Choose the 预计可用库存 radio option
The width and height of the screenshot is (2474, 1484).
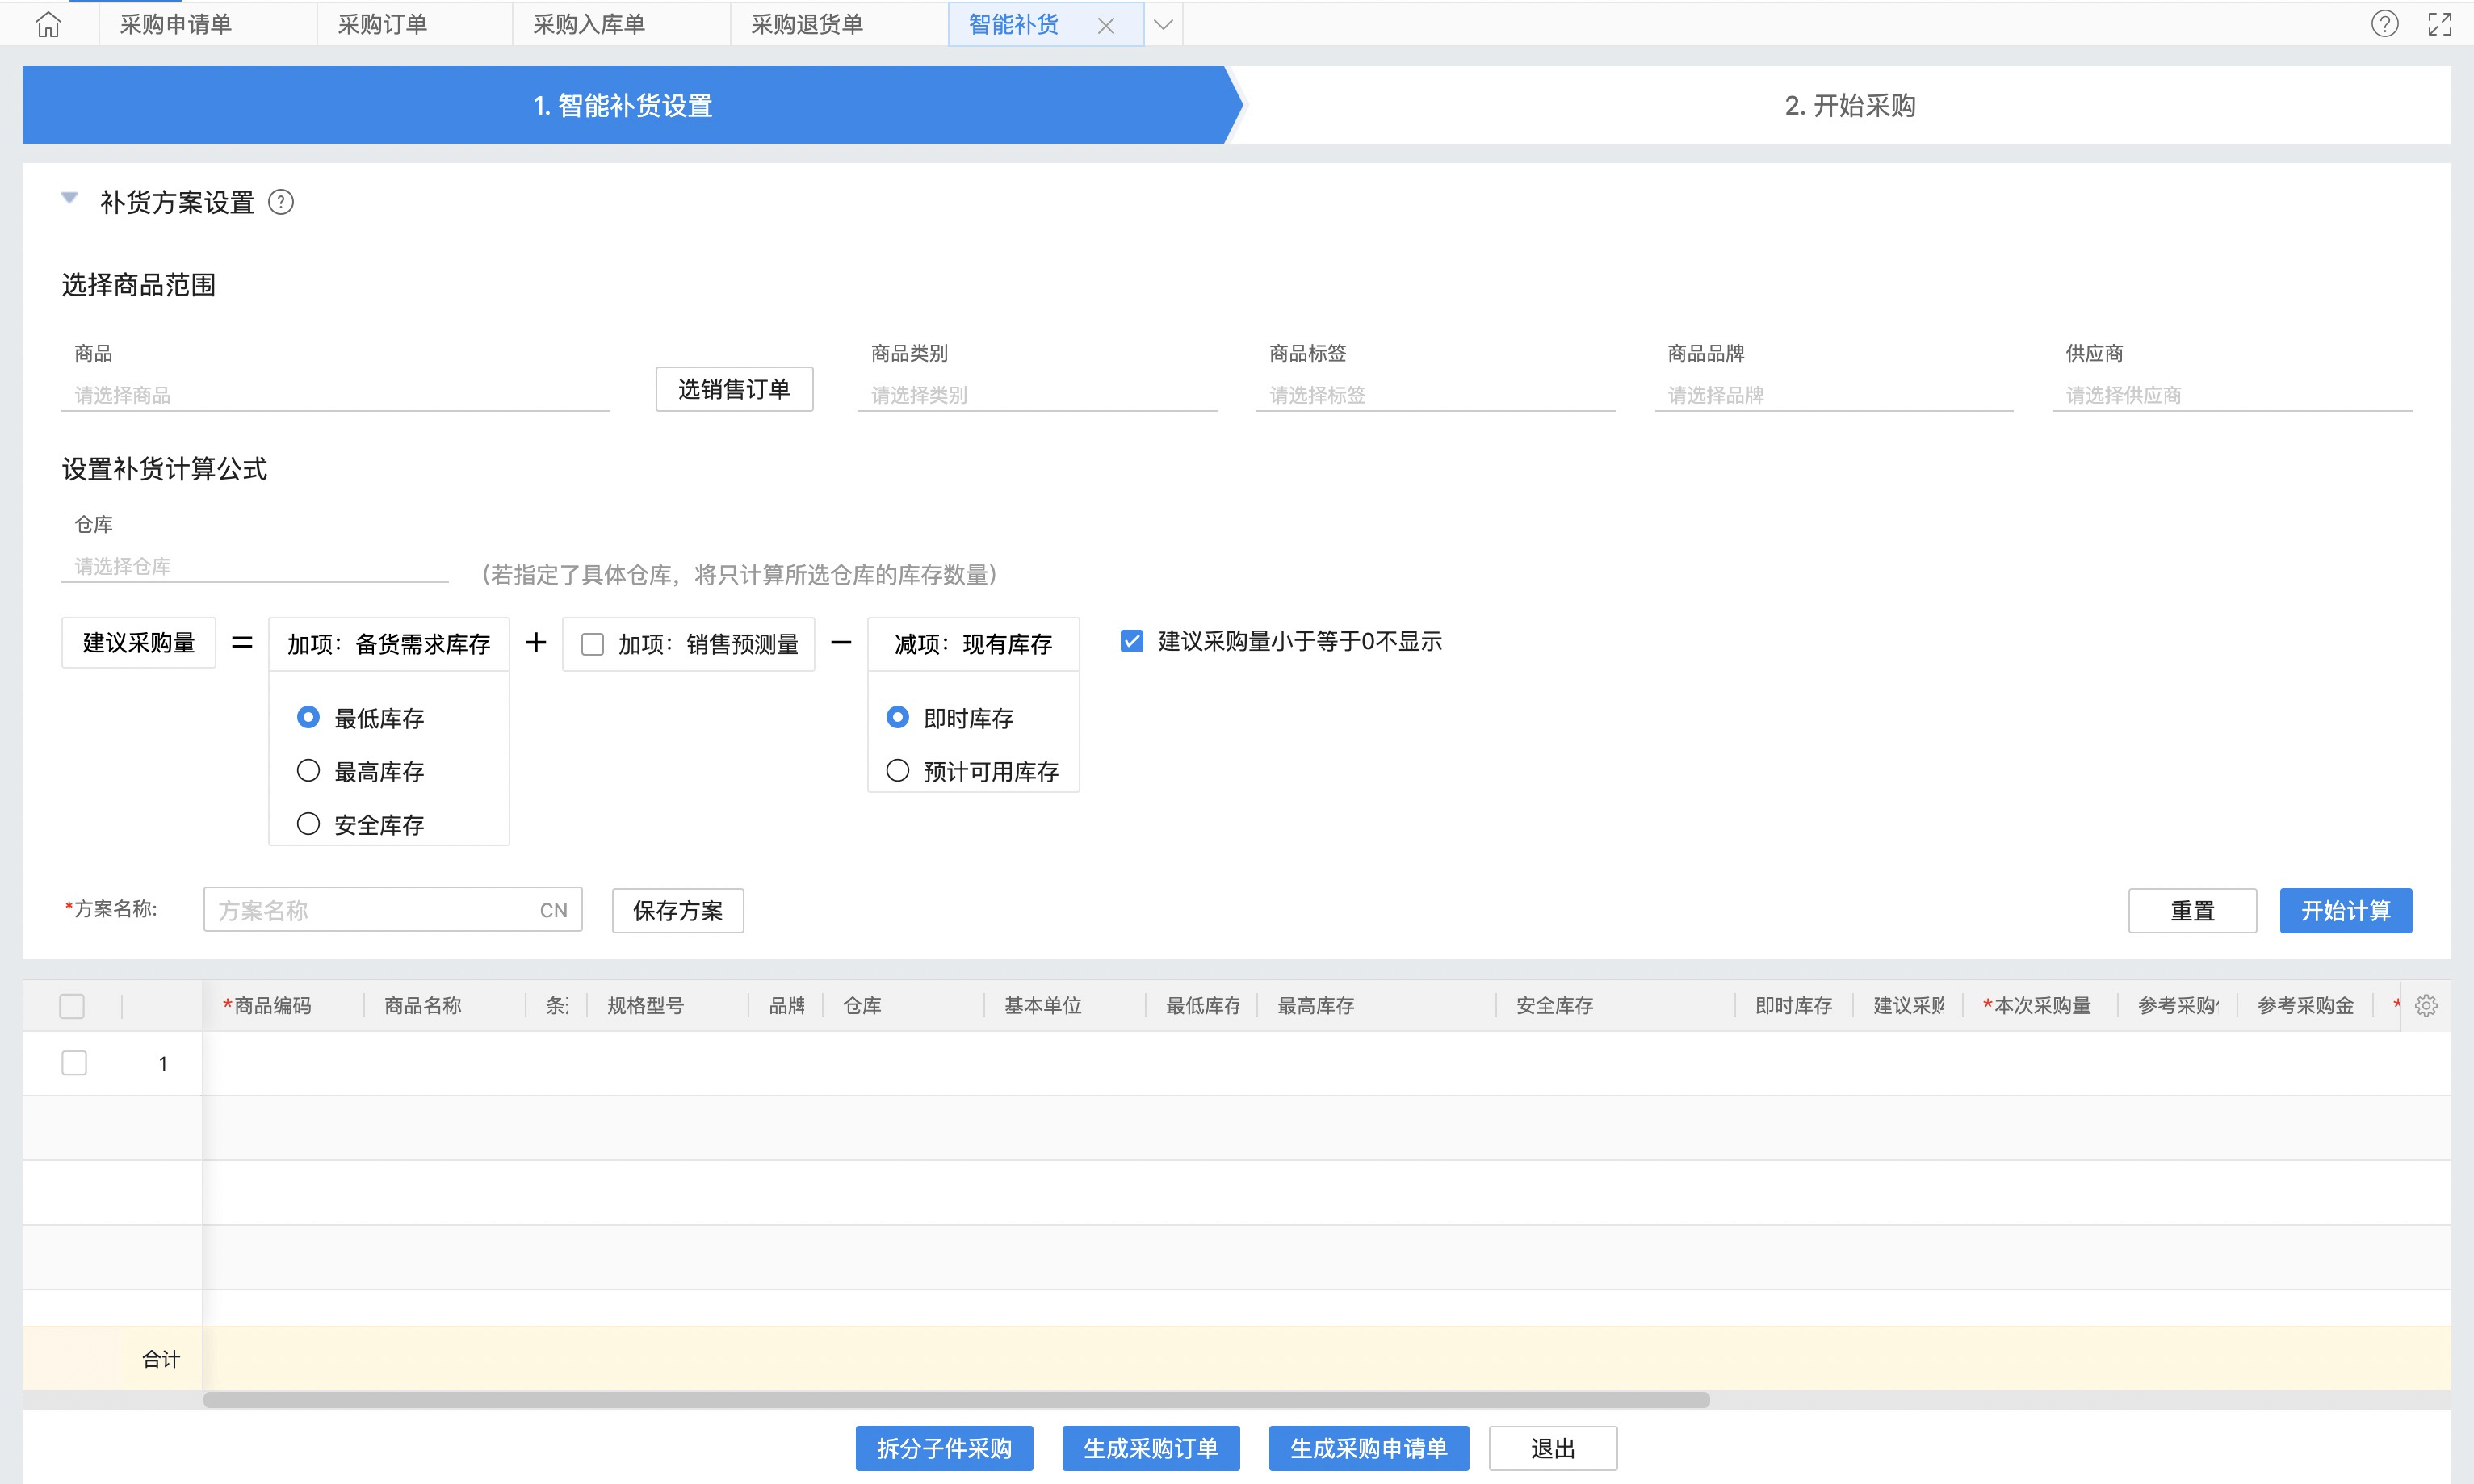point(898,771)
